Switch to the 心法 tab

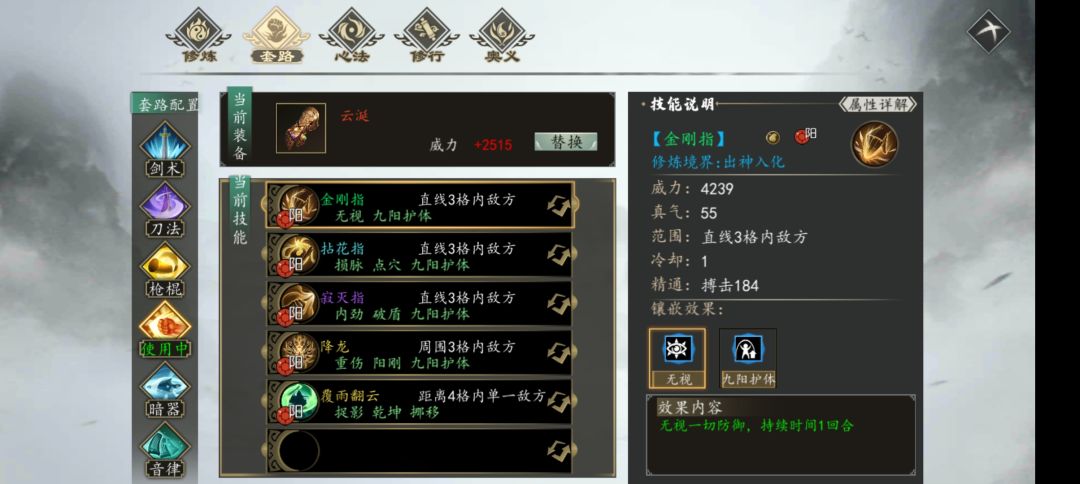pos(351,36)
